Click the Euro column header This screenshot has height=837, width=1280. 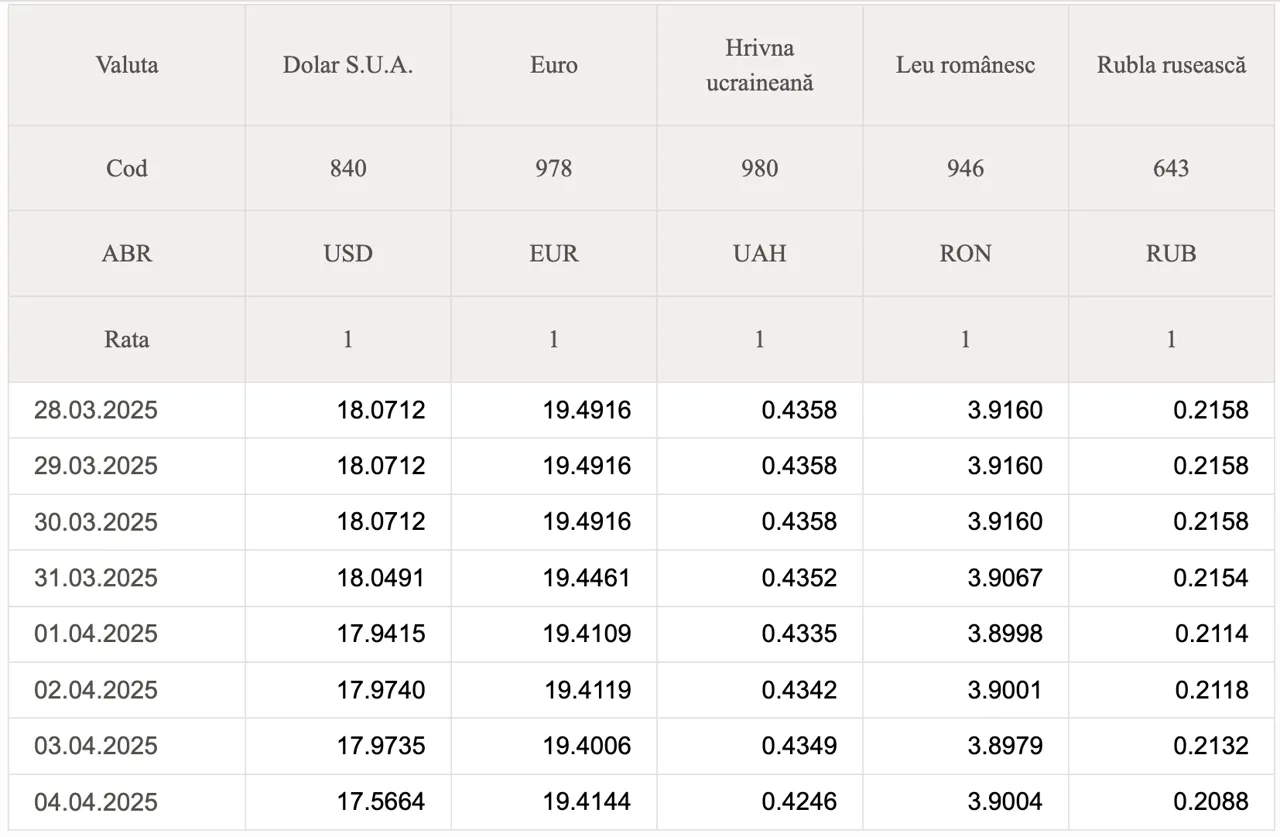coord(554,65)
